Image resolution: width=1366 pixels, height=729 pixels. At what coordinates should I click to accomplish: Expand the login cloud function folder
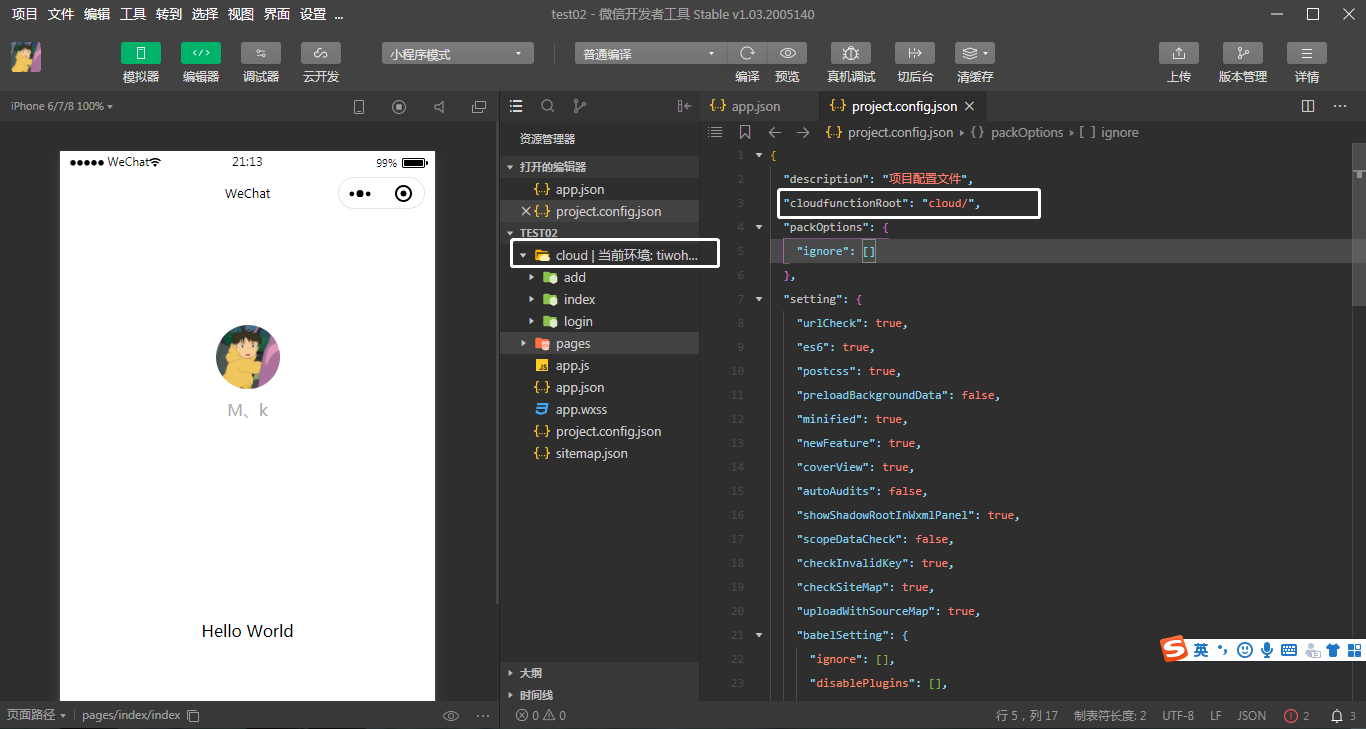click(532, 321)
